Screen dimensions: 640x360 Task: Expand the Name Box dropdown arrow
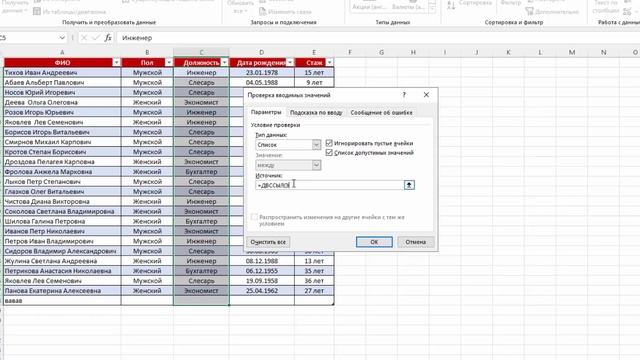pos(62,38)
